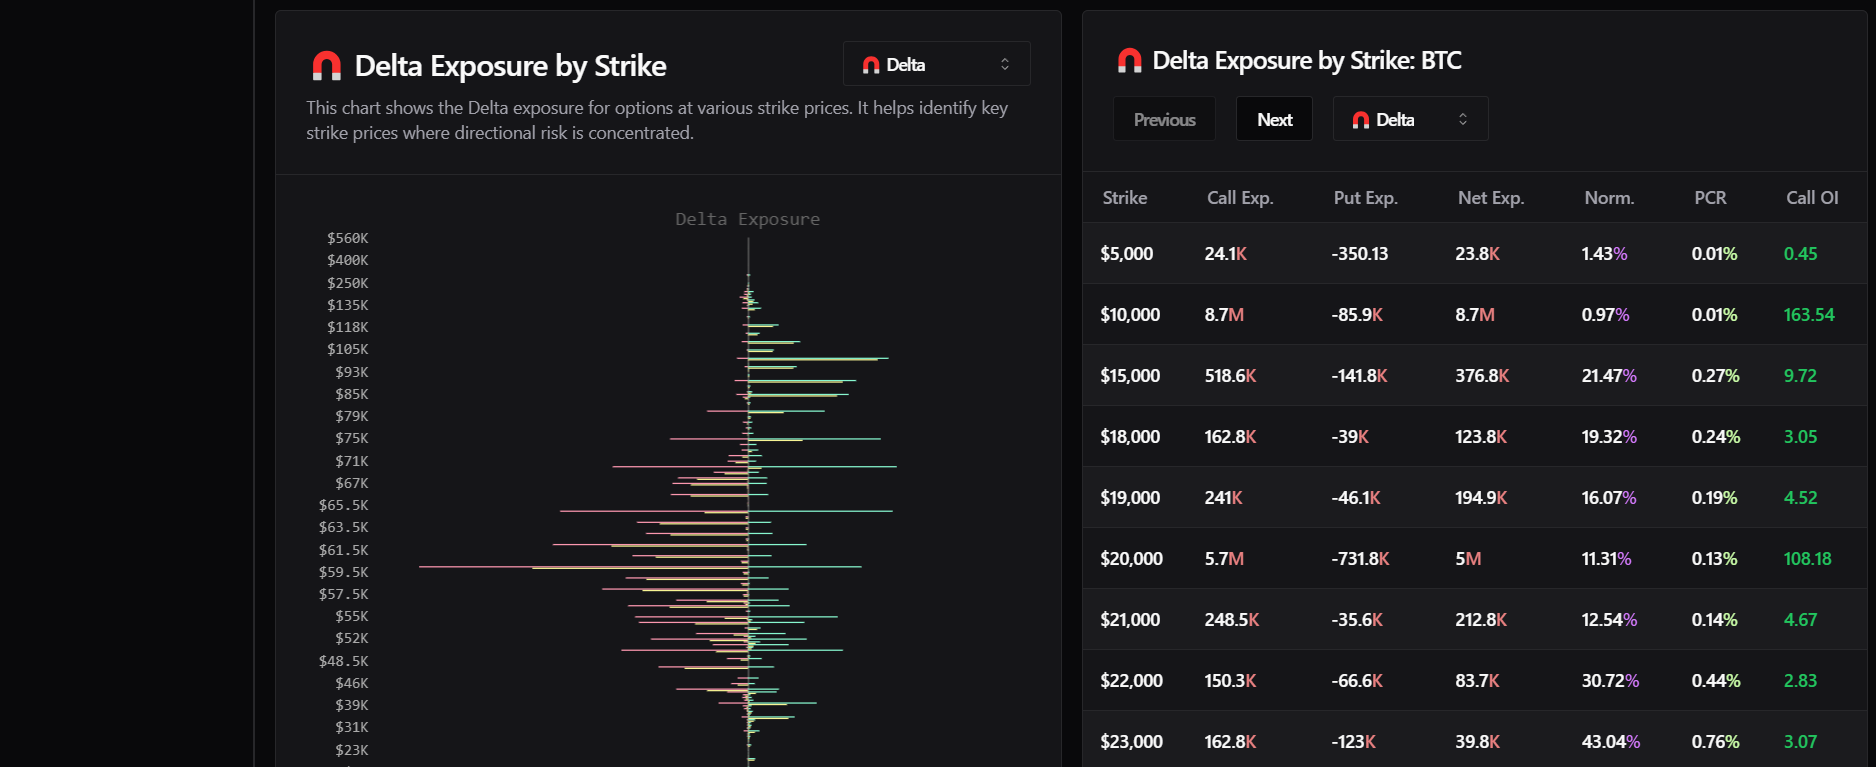Viewport: 1876px width, 767px height.
Task: Click the Net Exp. column header
Action: [x=1491, y=198]
